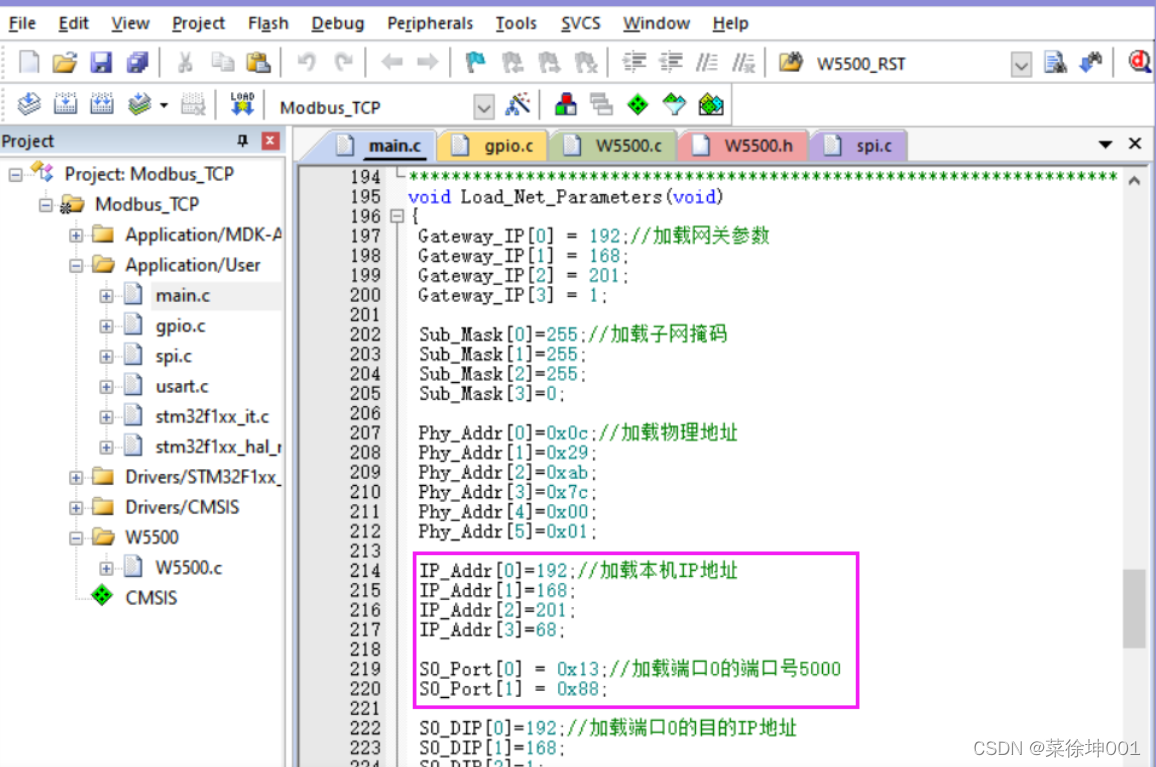
Task: Cut the selected text with the scissors icon
Action: pyautogui.click(x=185, y=63)
